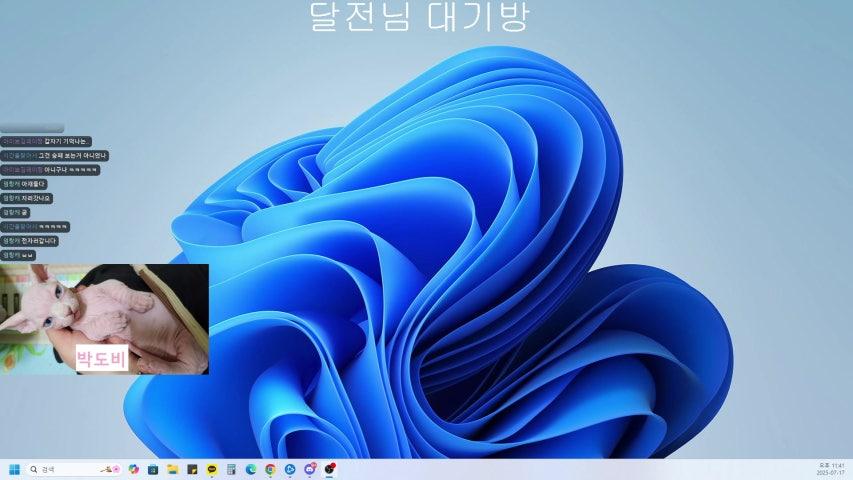Open File Explorer from the taskbar
This screenshot has width=853, height=480.
coord(172,469)
